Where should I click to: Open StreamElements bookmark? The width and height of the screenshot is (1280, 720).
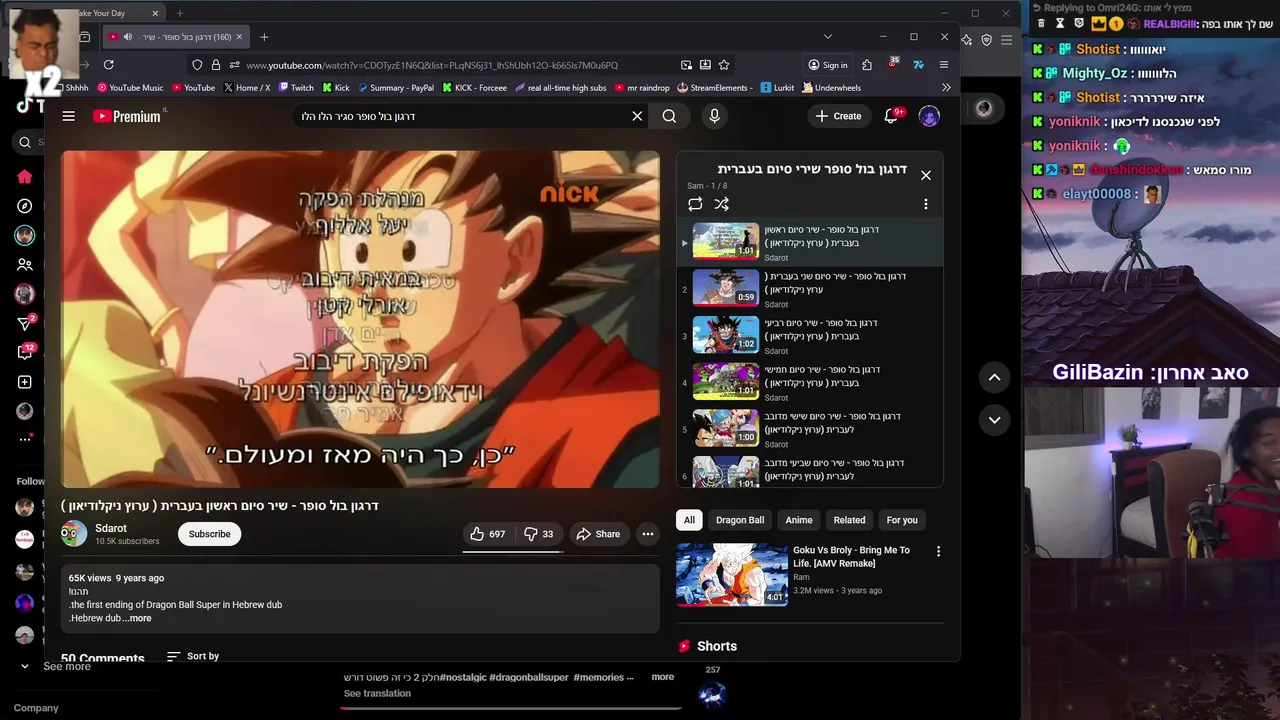point(714,88)
